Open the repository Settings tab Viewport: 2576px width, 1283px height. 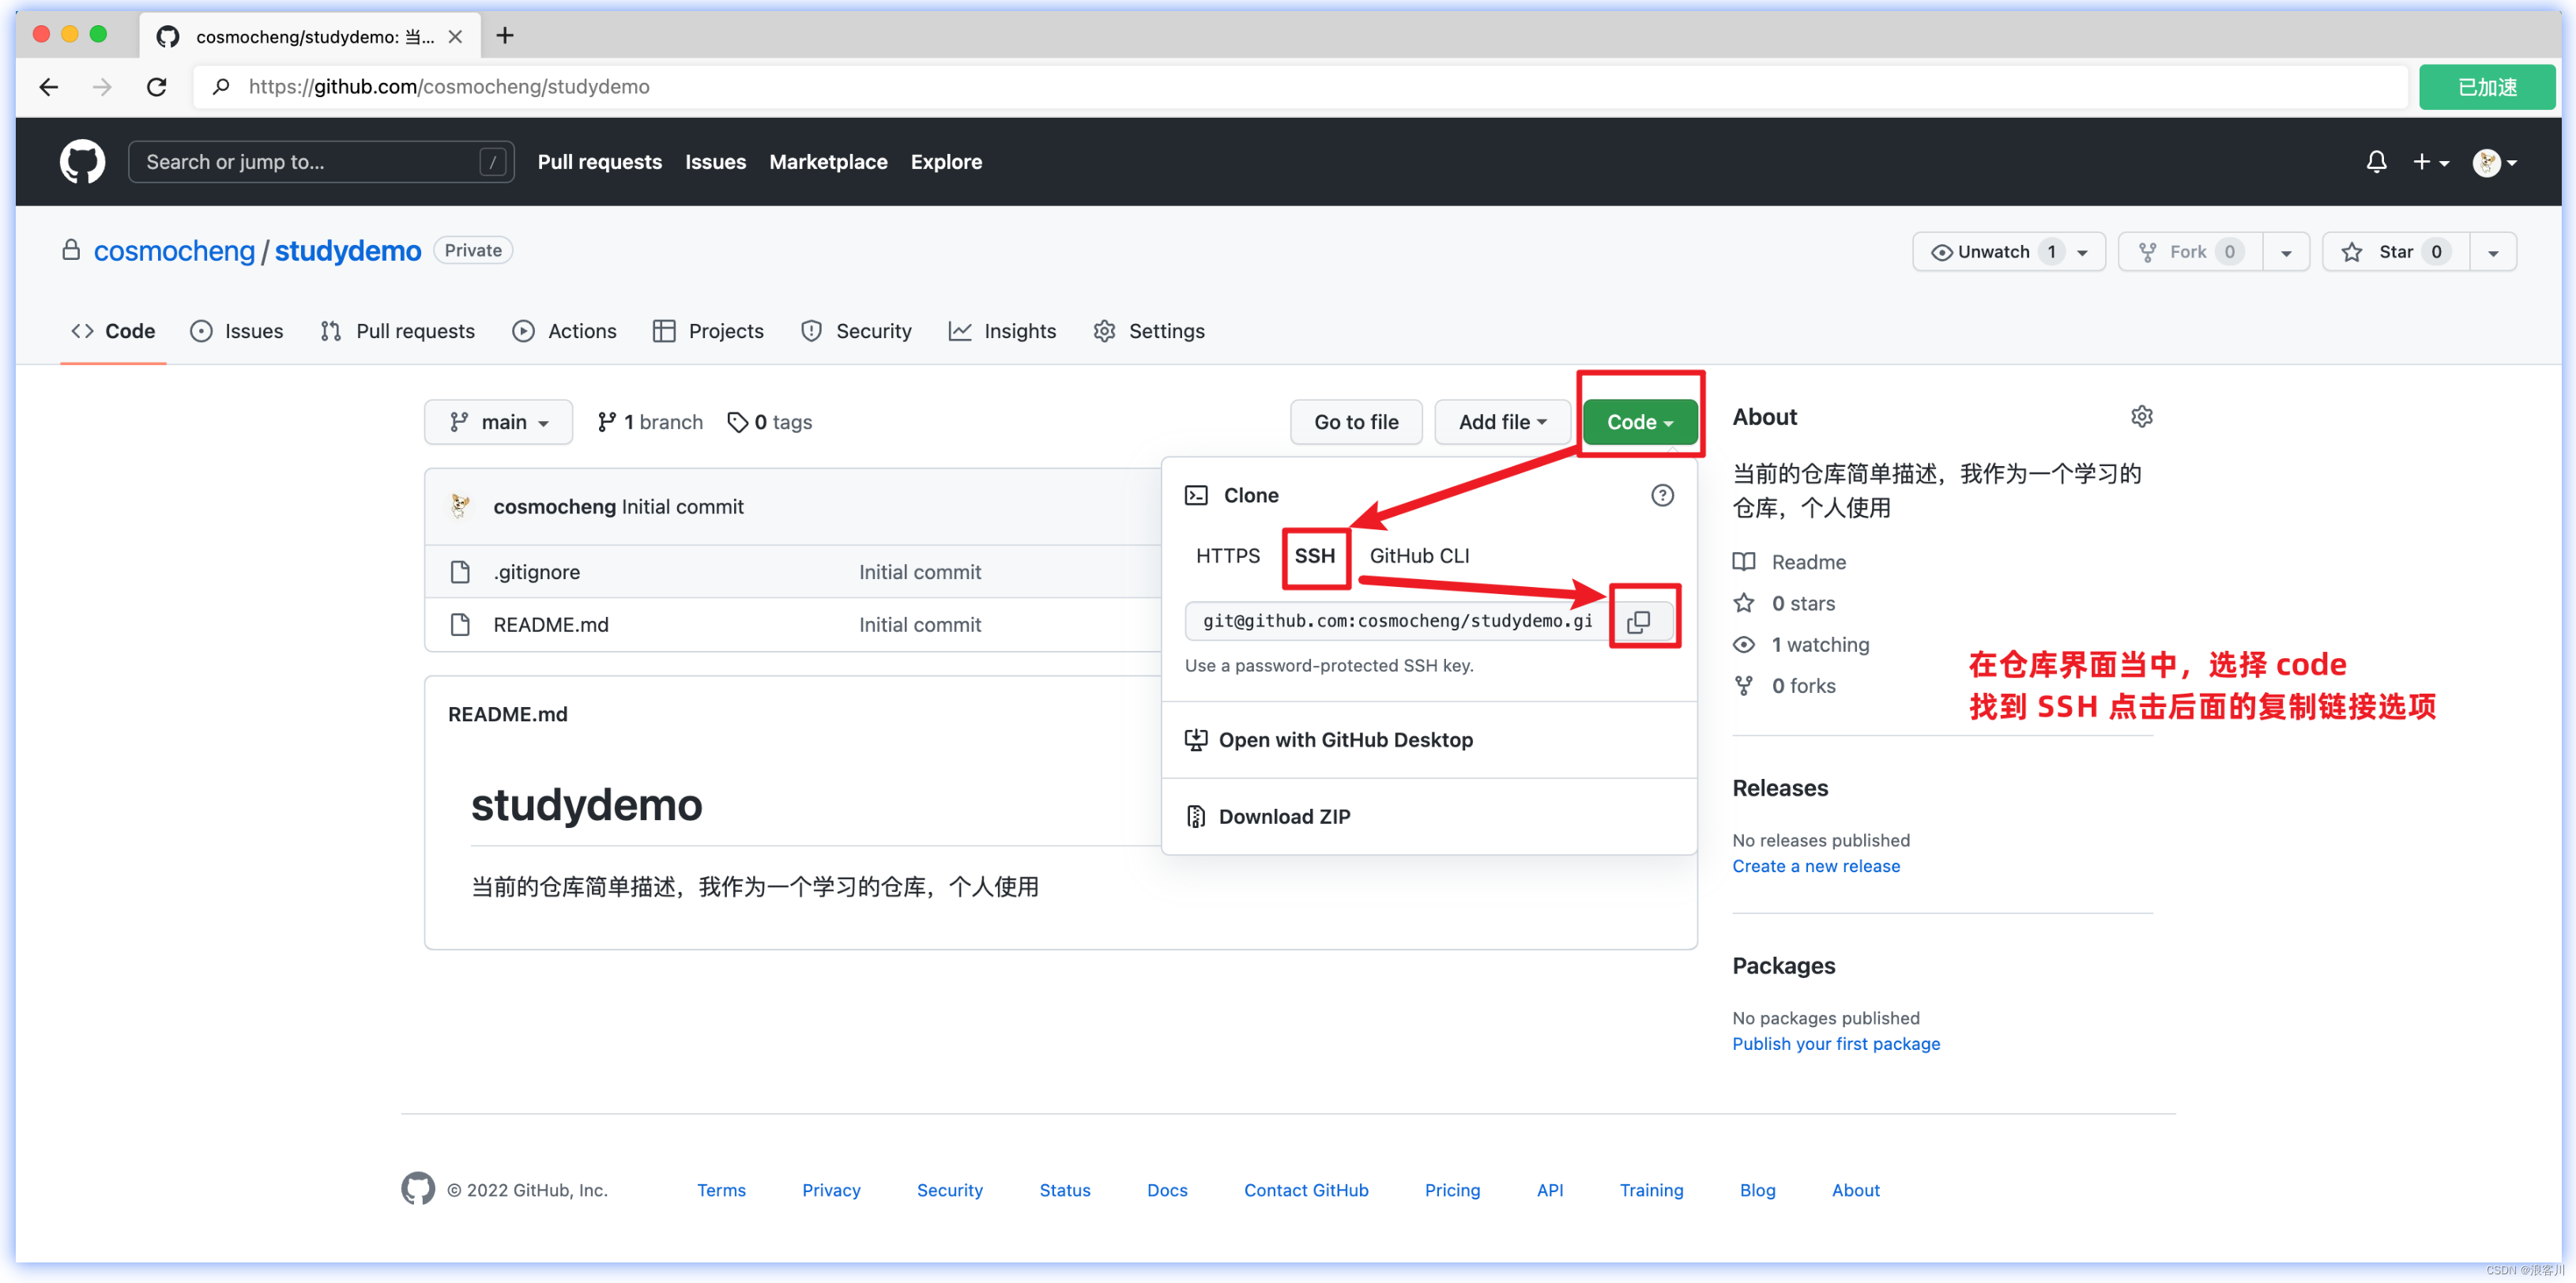[x=1149, y=331]
